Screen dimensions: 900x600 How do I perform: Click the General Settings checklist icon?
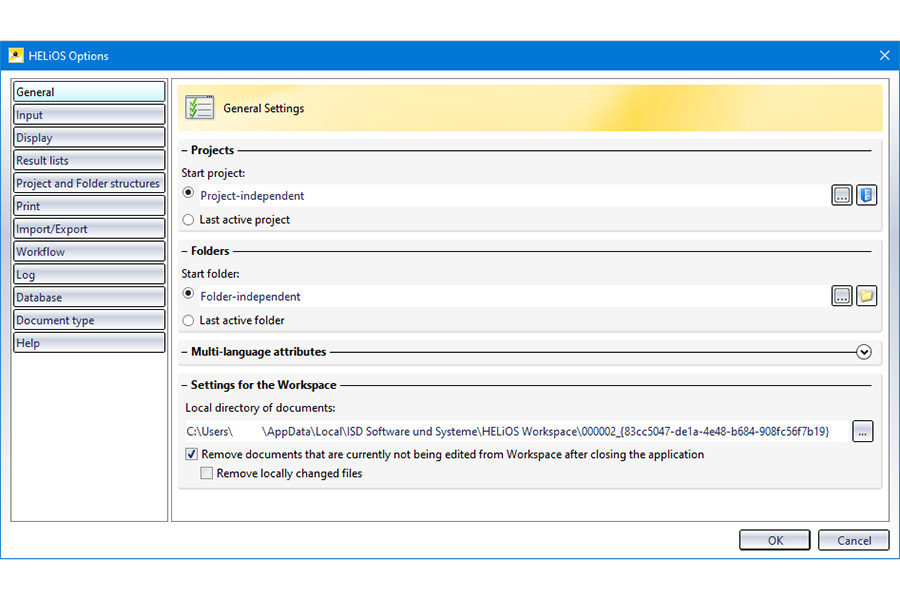(200, 107)
